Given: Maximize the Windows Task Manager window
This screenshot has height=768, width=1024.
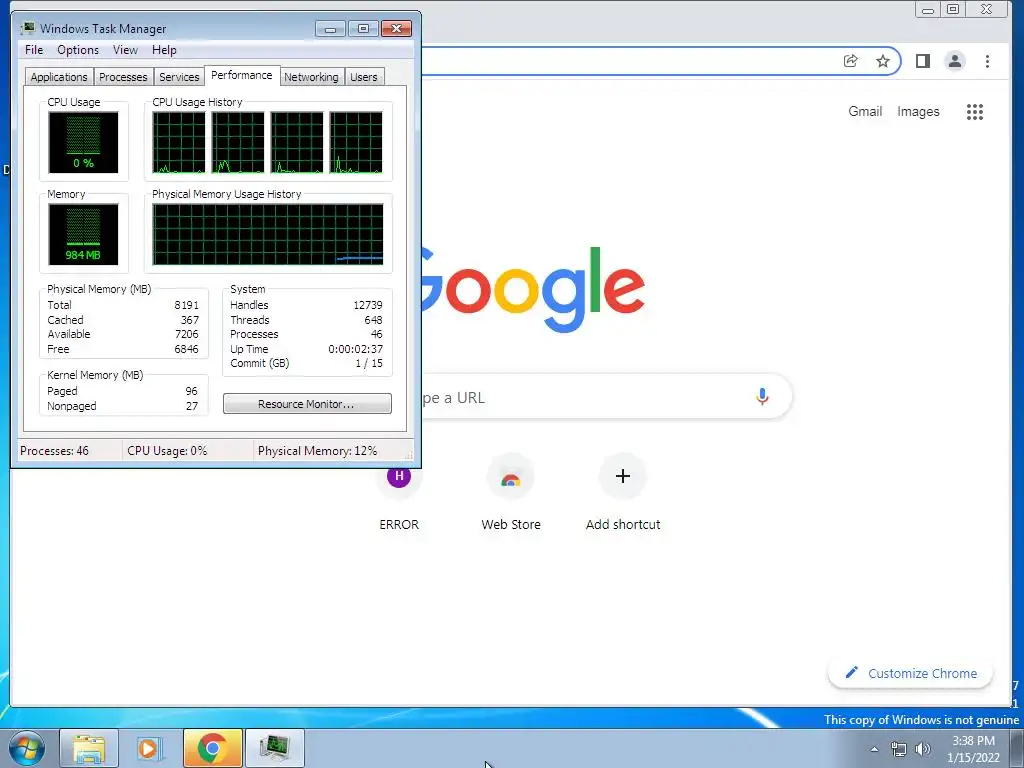Looking at the screenshot, I should 363,29.
